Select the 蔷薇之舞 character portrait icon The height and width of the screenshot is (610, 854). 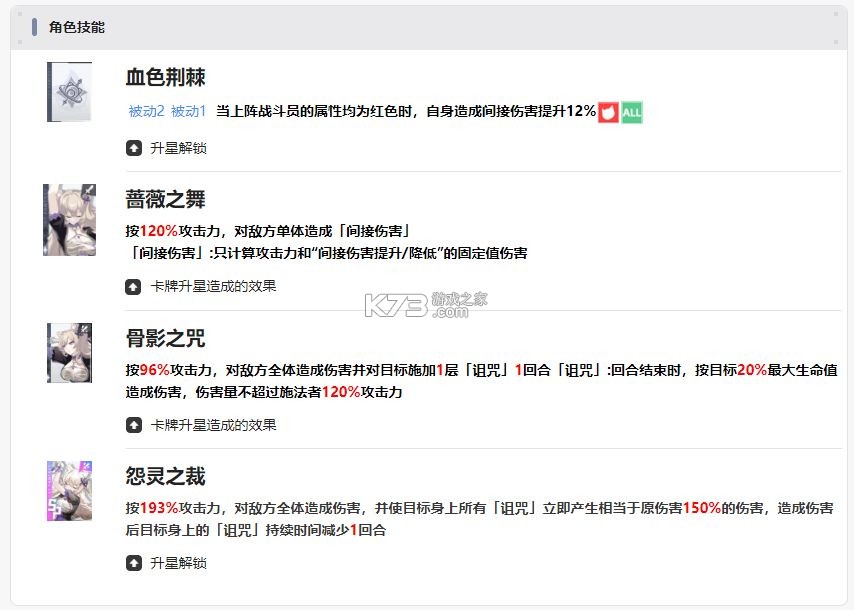click(x=68, y=218)
